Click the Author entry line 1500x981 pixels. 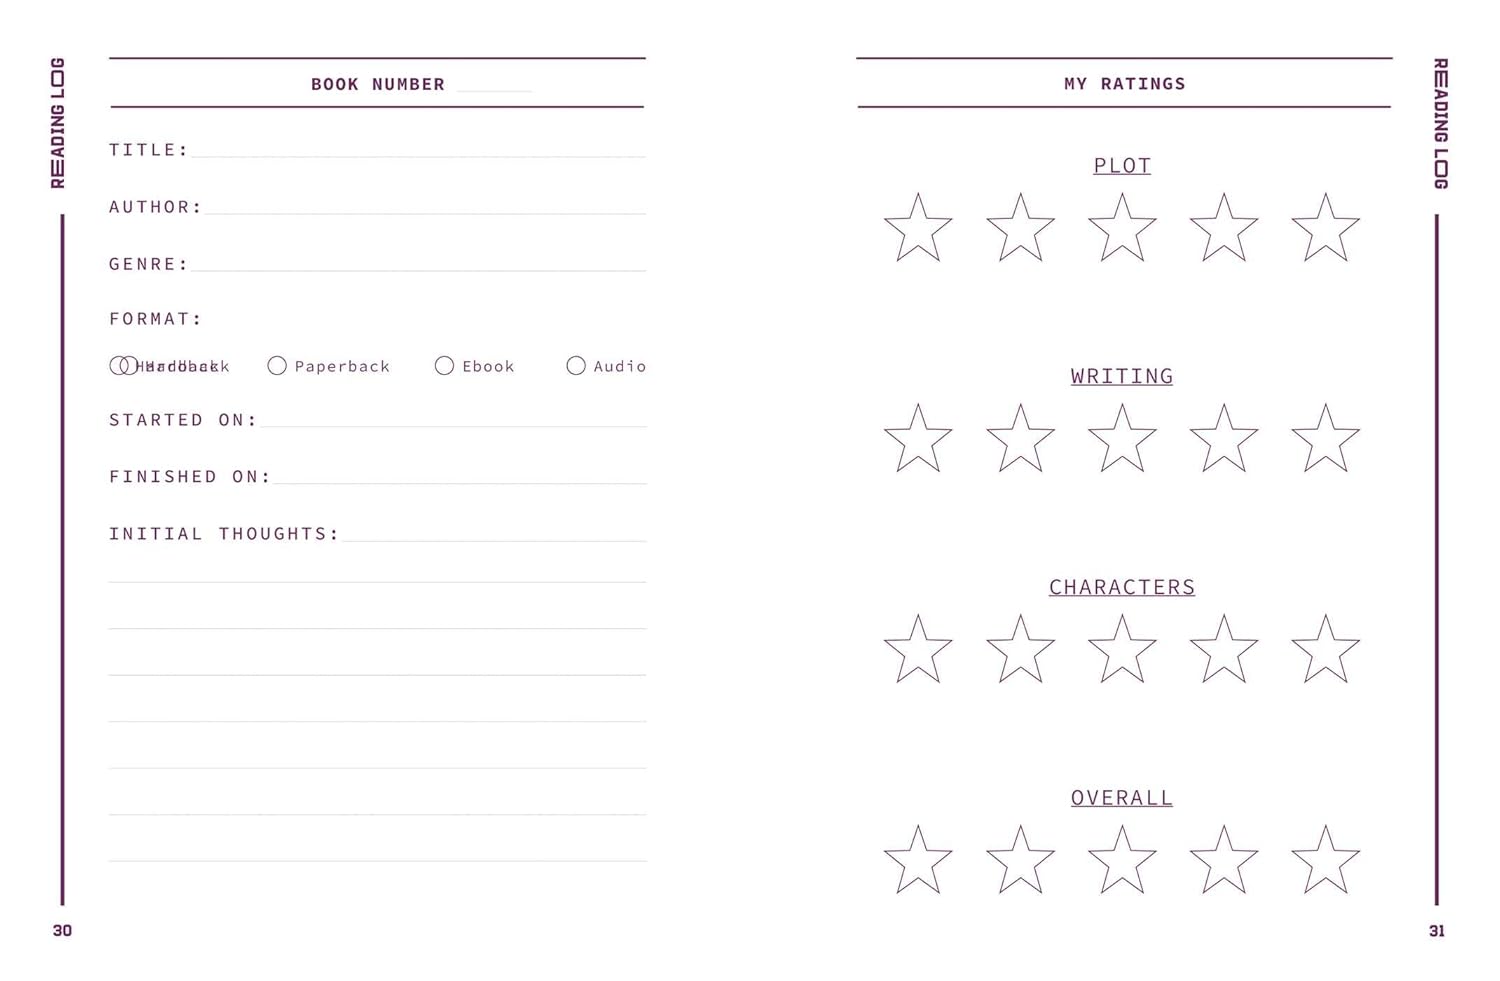tap(425, 207)
